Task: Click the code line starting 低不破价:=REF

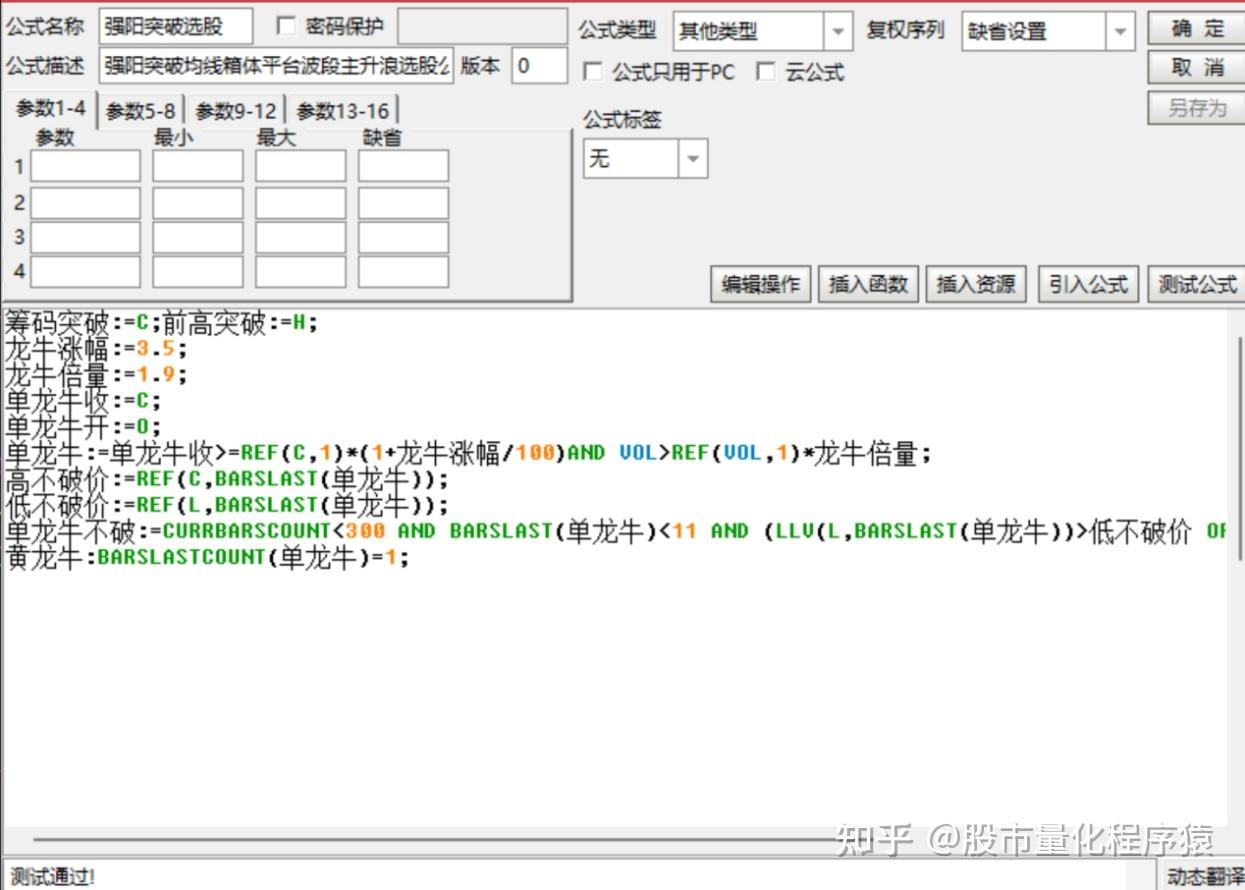Action: (x=228, y=505)
